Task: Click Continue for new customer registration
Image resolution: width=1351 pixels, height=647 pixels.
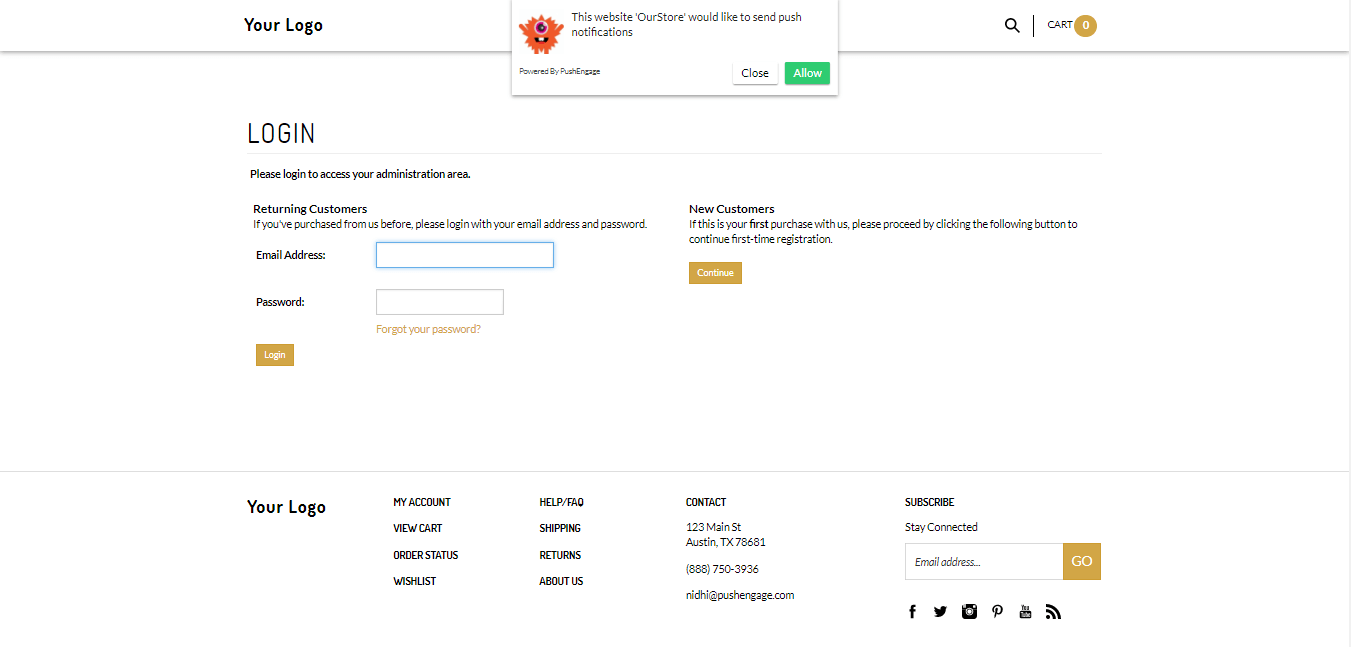Action: 715,273
